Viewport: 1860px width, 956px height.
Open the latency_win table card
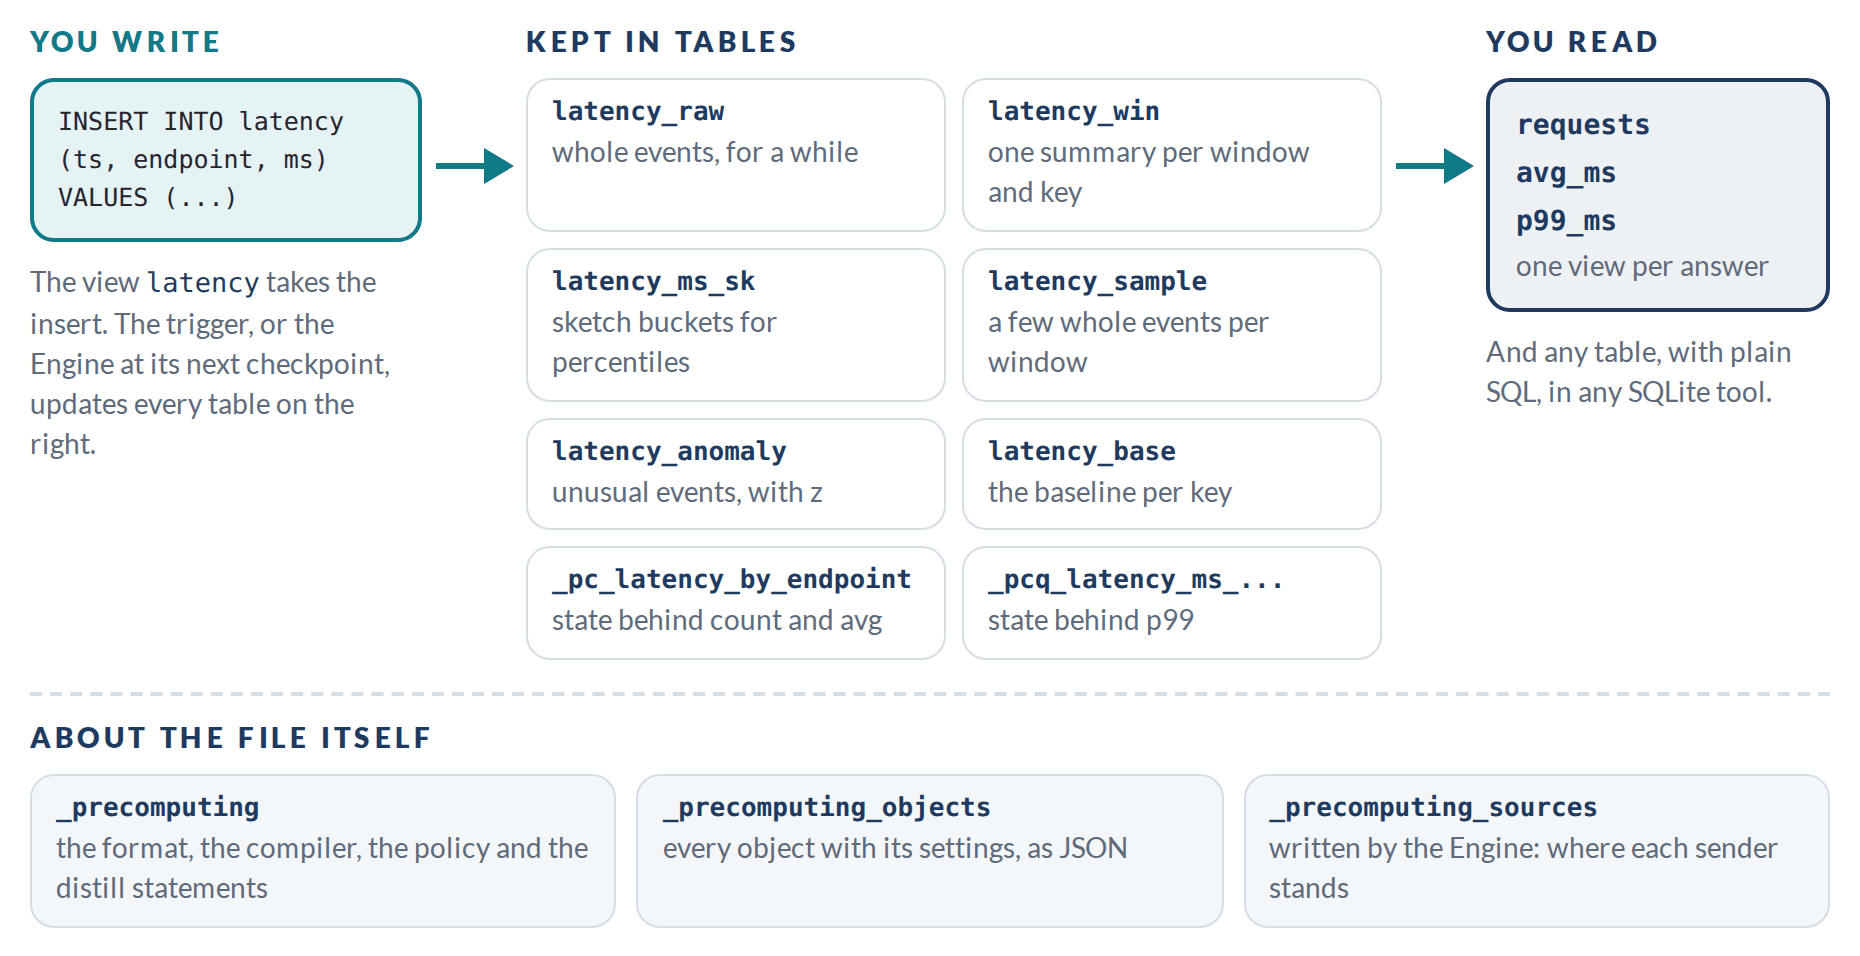(x=1172, y=155)
